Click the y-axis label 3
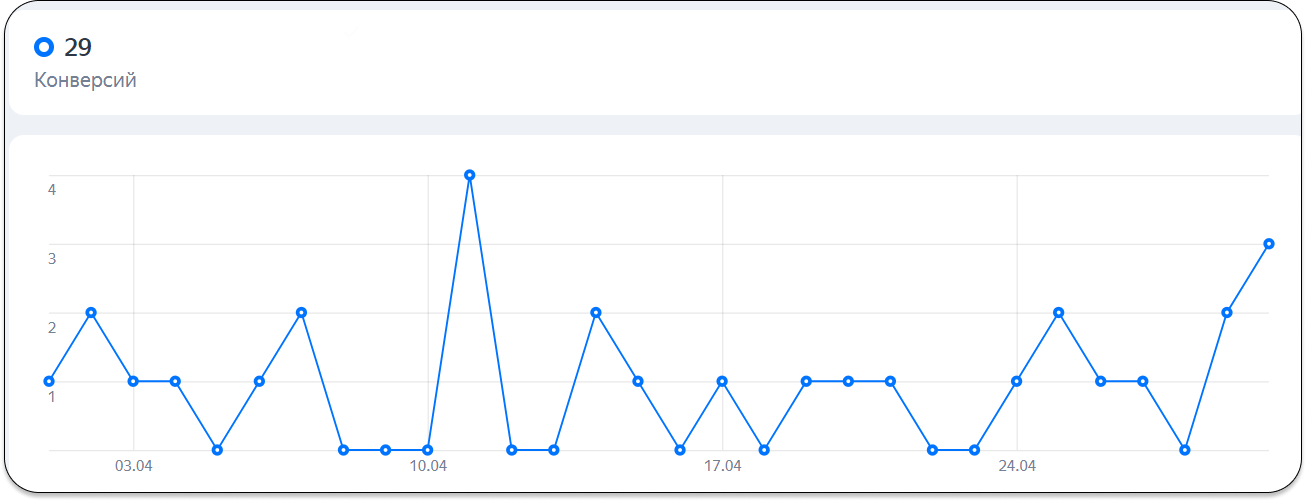Viewport: 1306px width, 501px height. tap(51, 258)
